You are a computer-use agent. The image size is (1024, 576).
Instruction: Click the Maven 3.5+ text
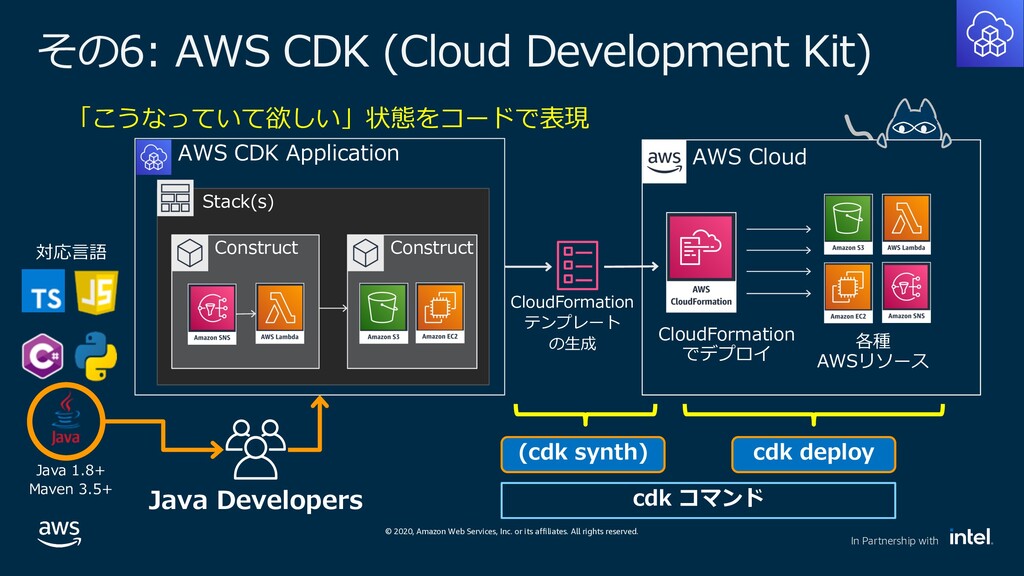(x=70, y=488)
